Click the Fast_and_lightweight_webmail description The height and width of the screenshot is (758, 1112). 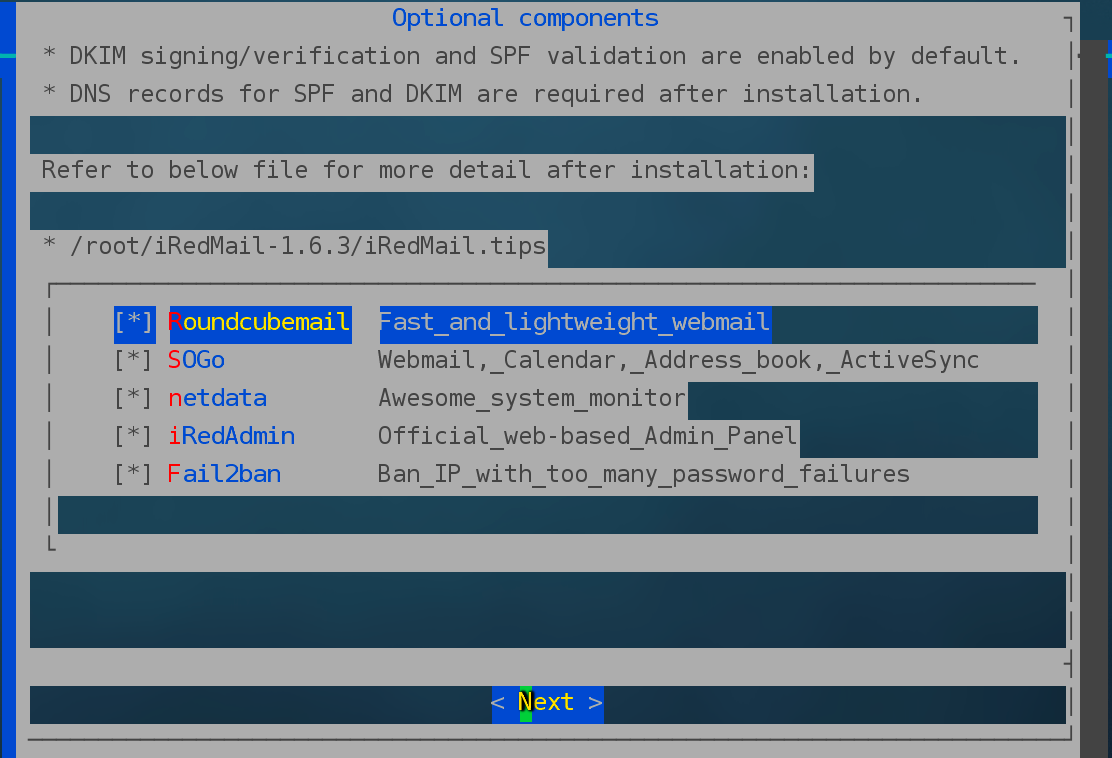574,323
